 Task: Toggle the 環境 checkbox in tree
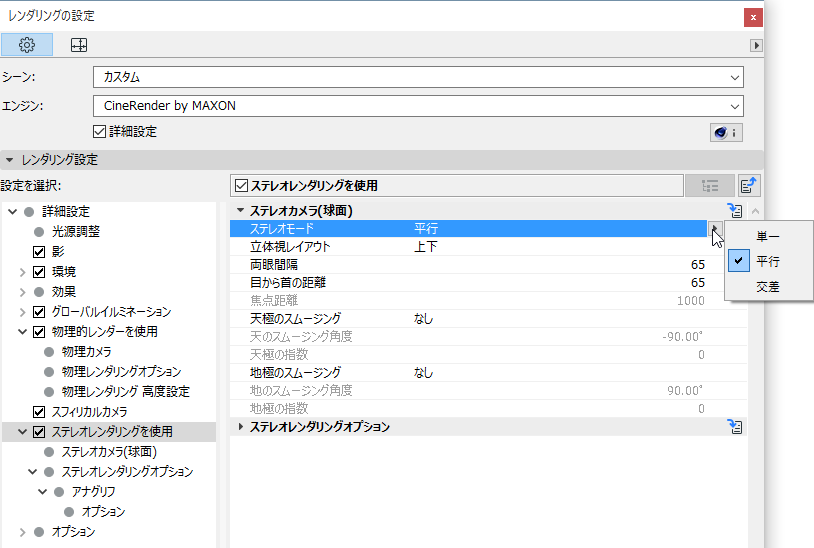click(x=39, y=272)
